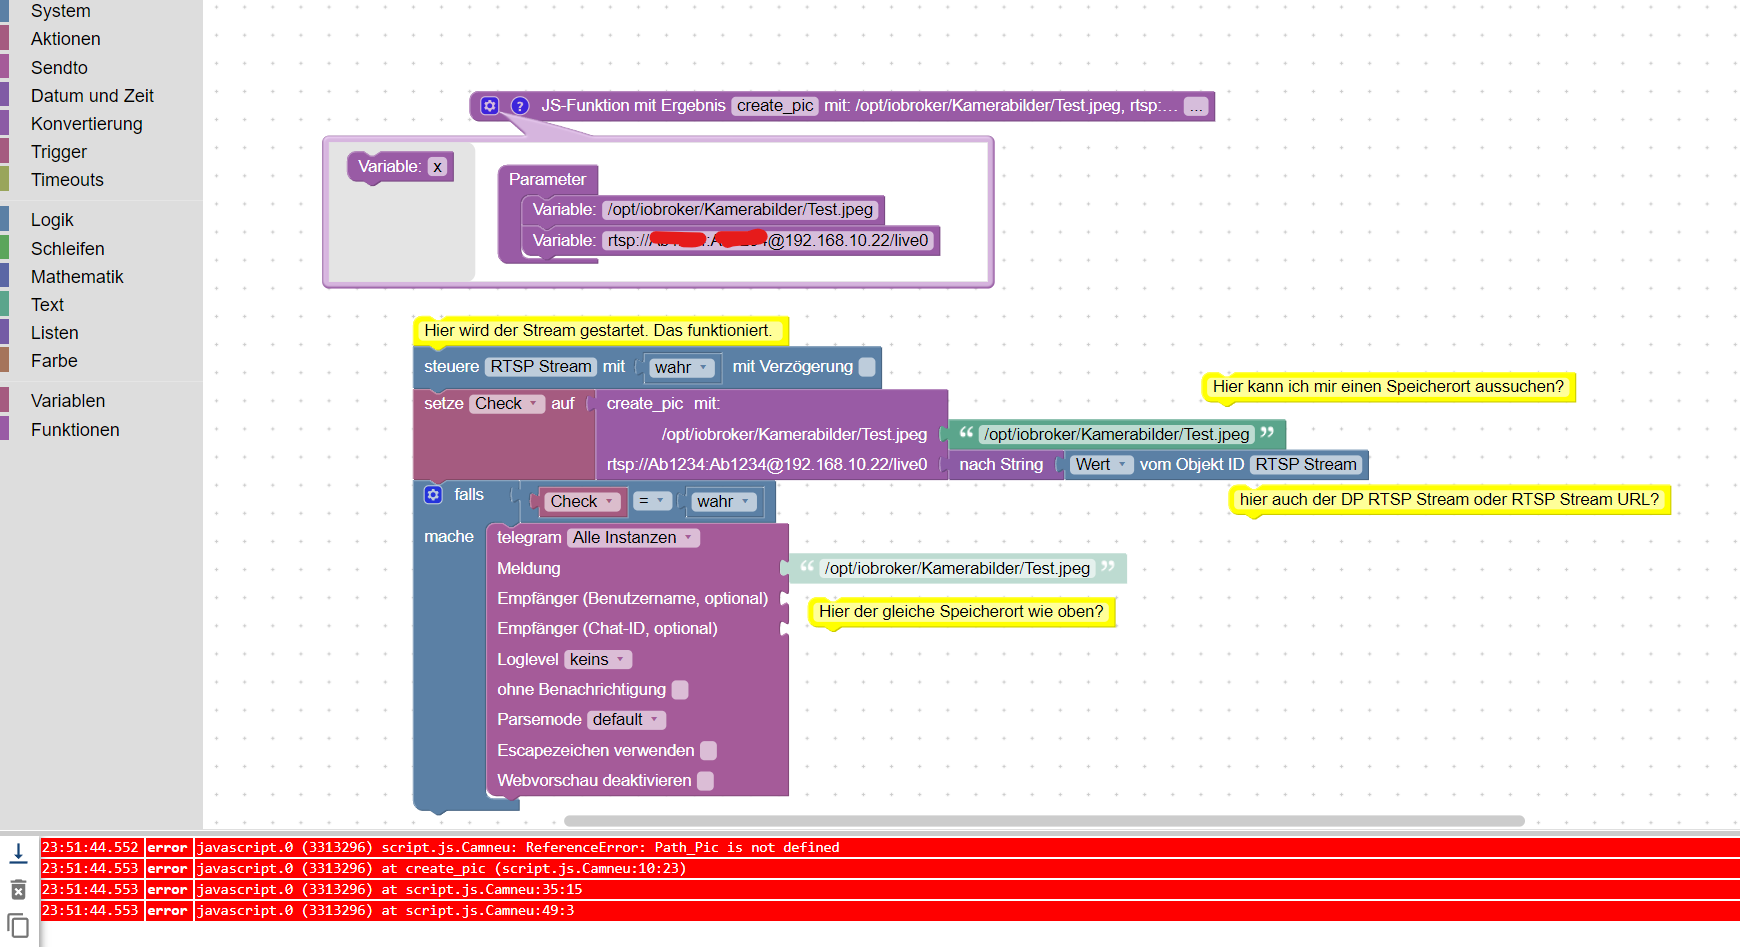
Task: Click log line 'at create_pic (script.js.Camneu:10:23)'
Action: (888, 869)
